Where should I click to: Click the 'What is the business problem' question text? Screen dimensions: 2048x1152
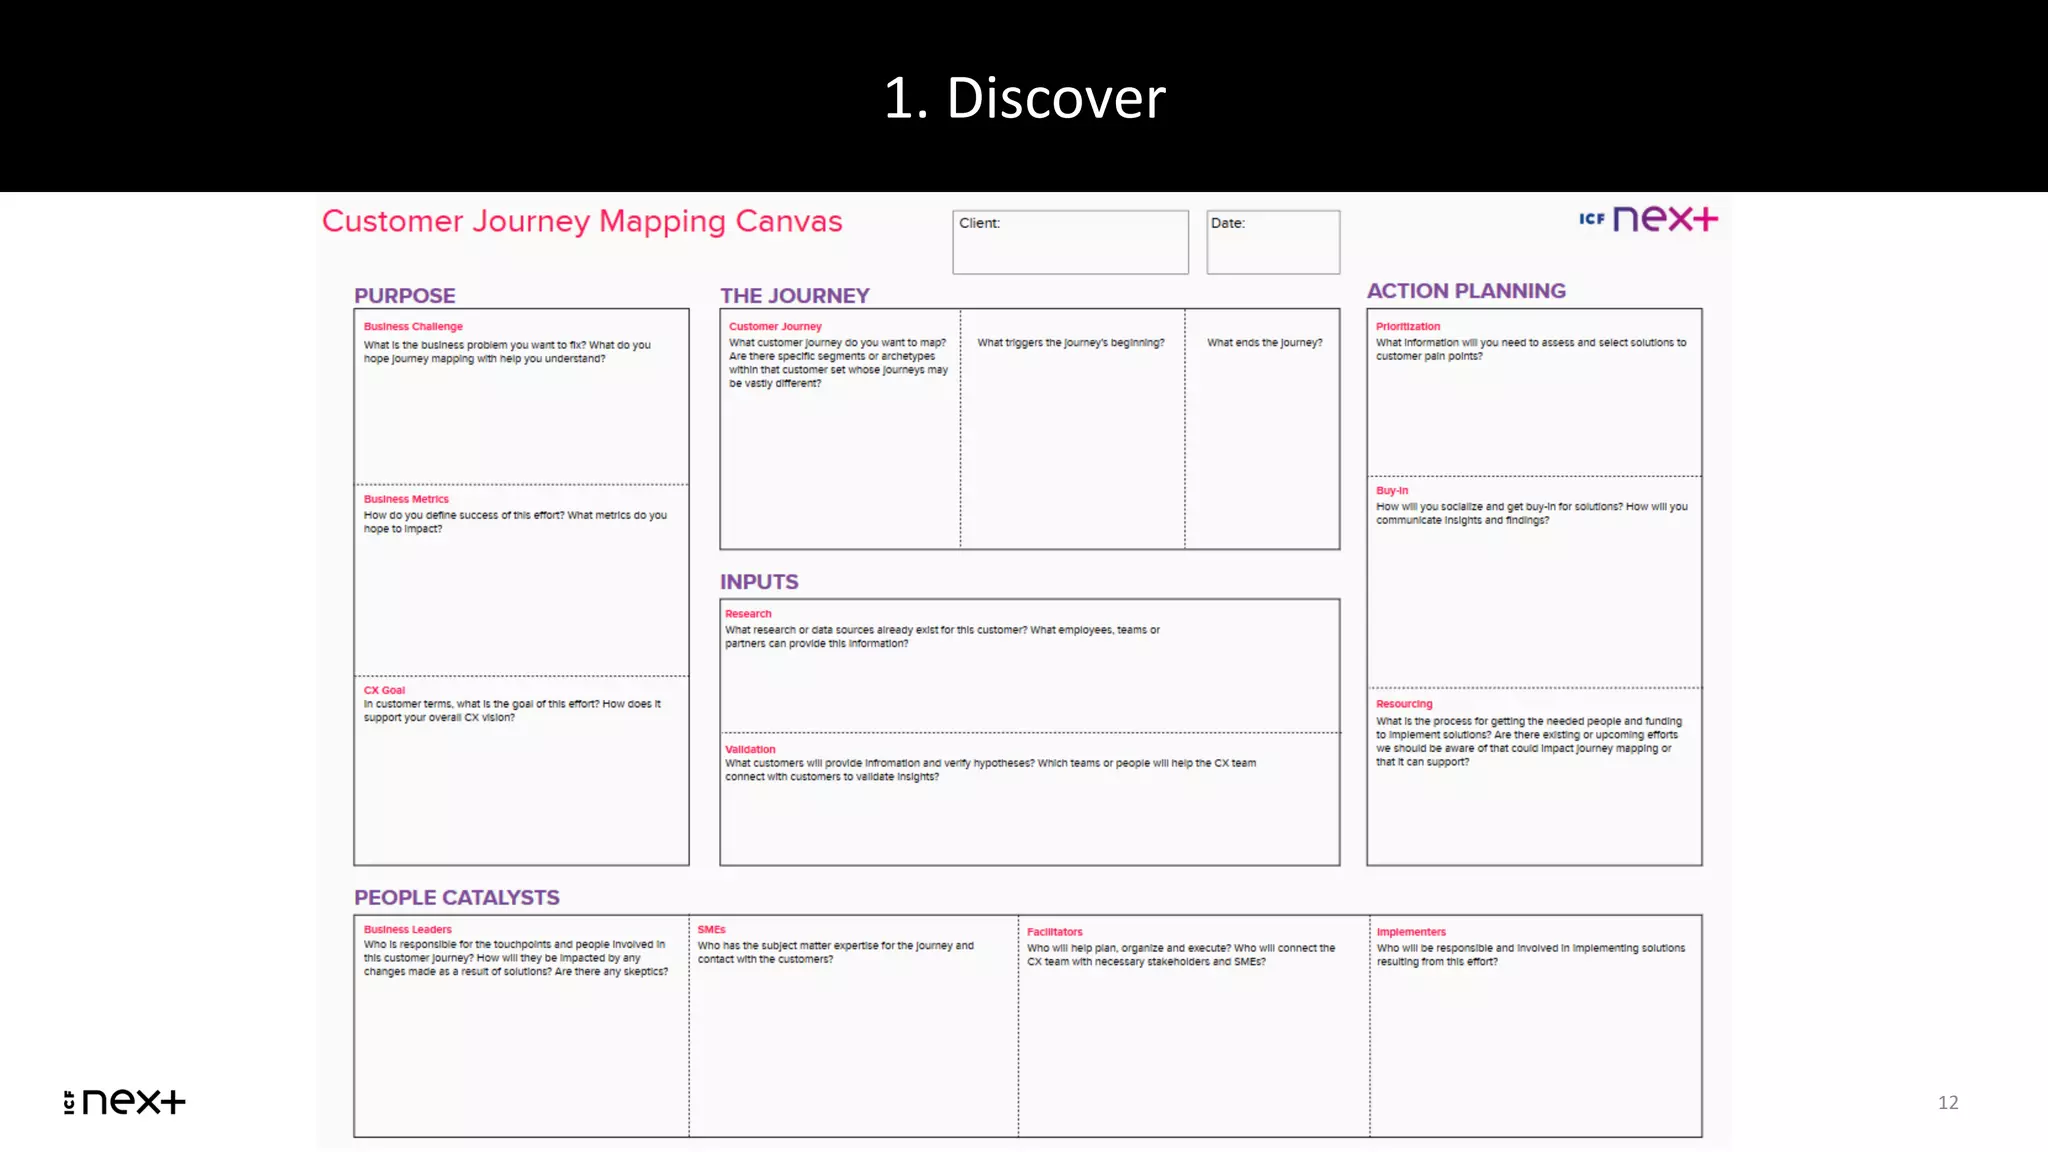coord(507,352)
